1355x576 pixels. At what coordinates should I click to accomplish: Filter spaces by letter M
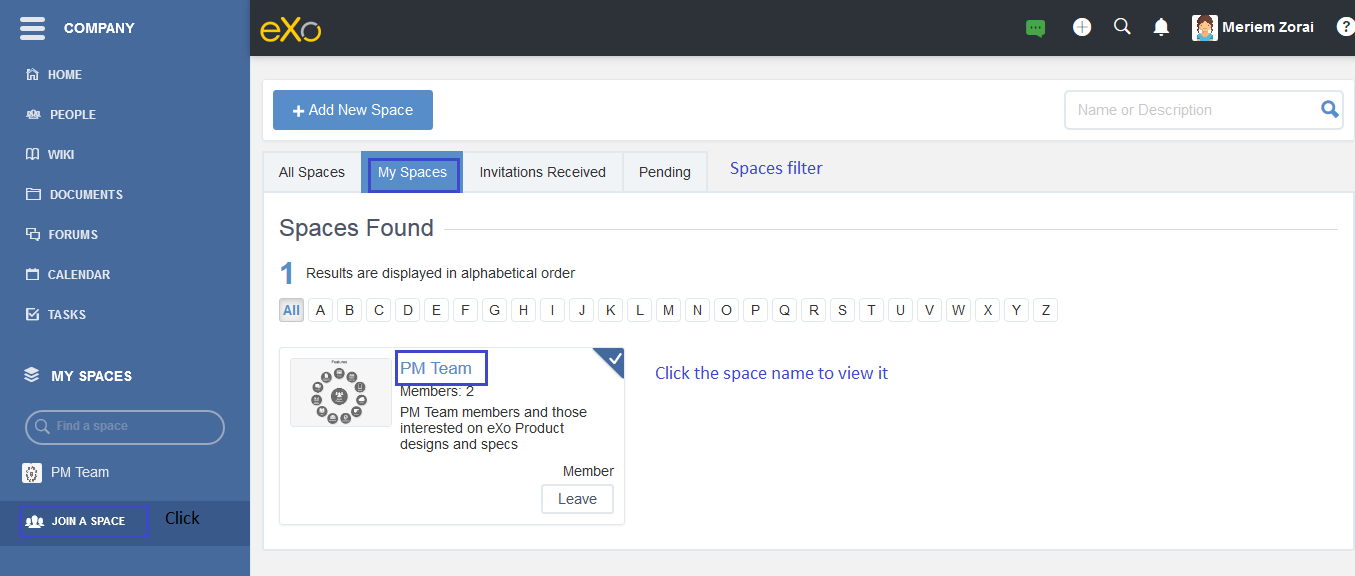pos(668,310)
